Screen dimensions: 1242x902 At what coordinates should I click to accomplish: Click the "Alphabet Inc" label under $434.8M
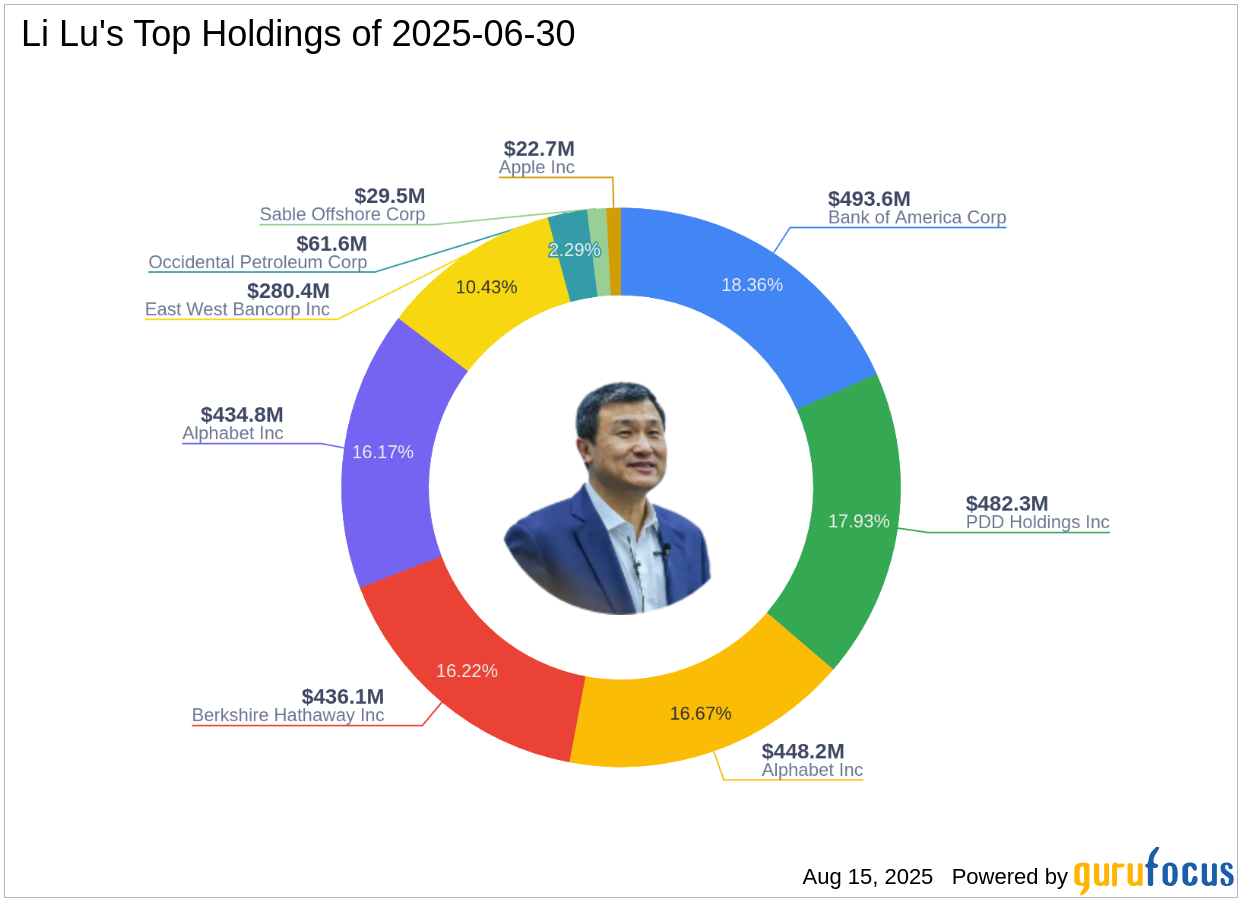pyautogui.click(x=233, y=433)
